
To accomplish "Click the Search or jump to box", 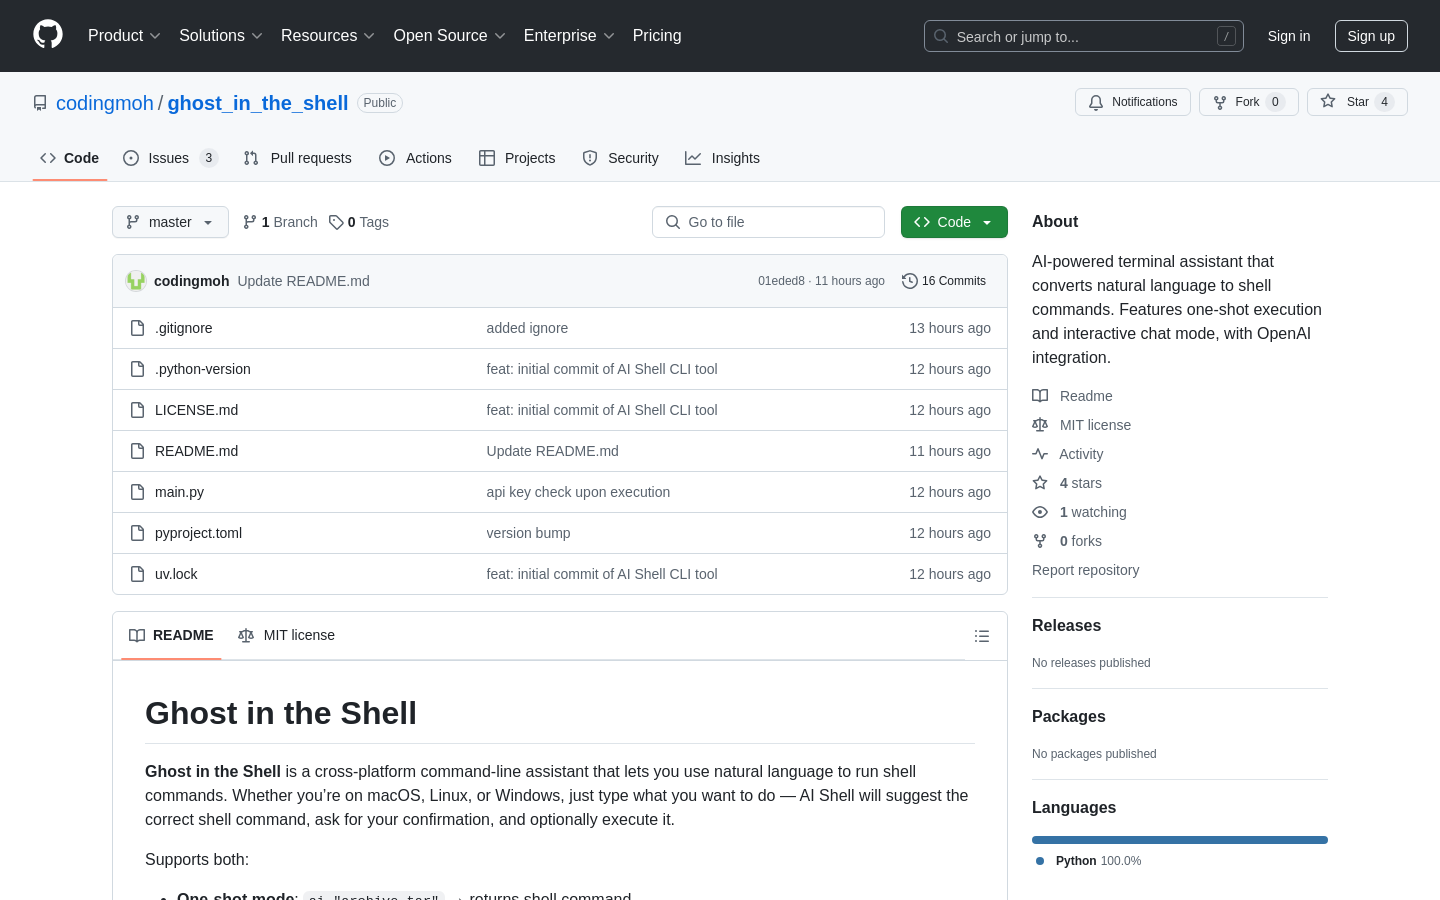I will 1083,36.
